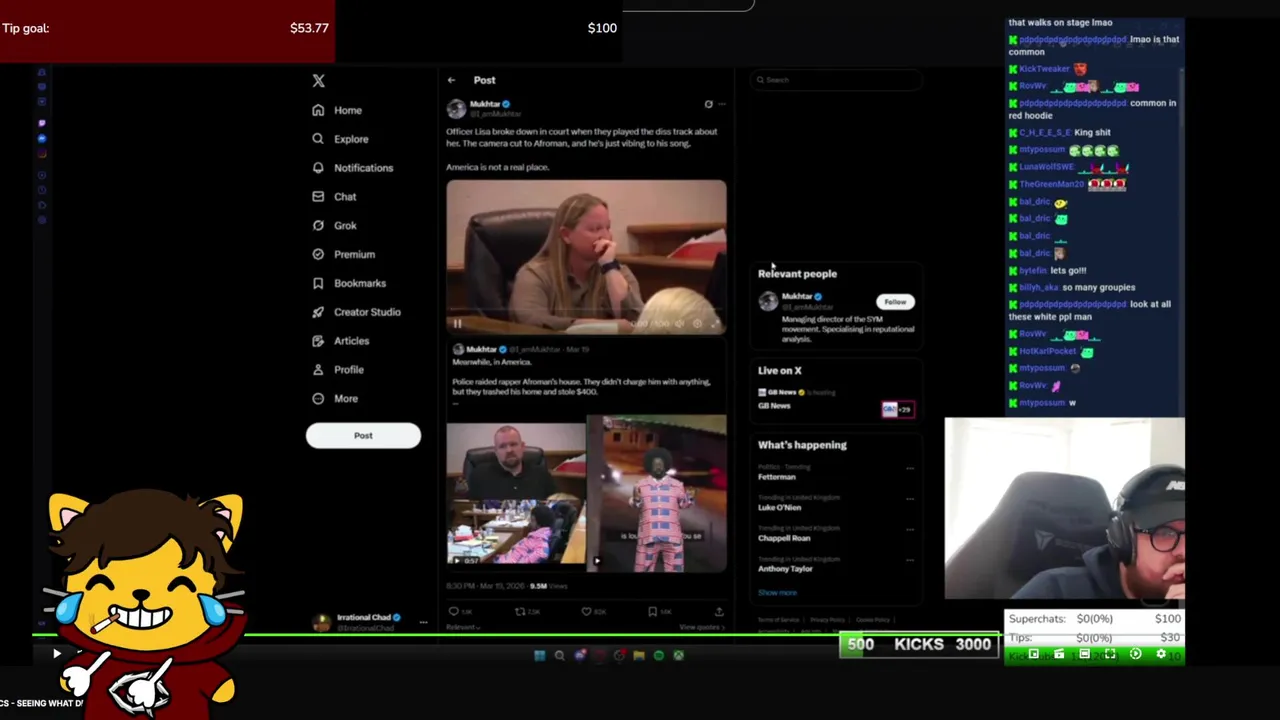
Task: Click the X search field
Action: point(836,80)
